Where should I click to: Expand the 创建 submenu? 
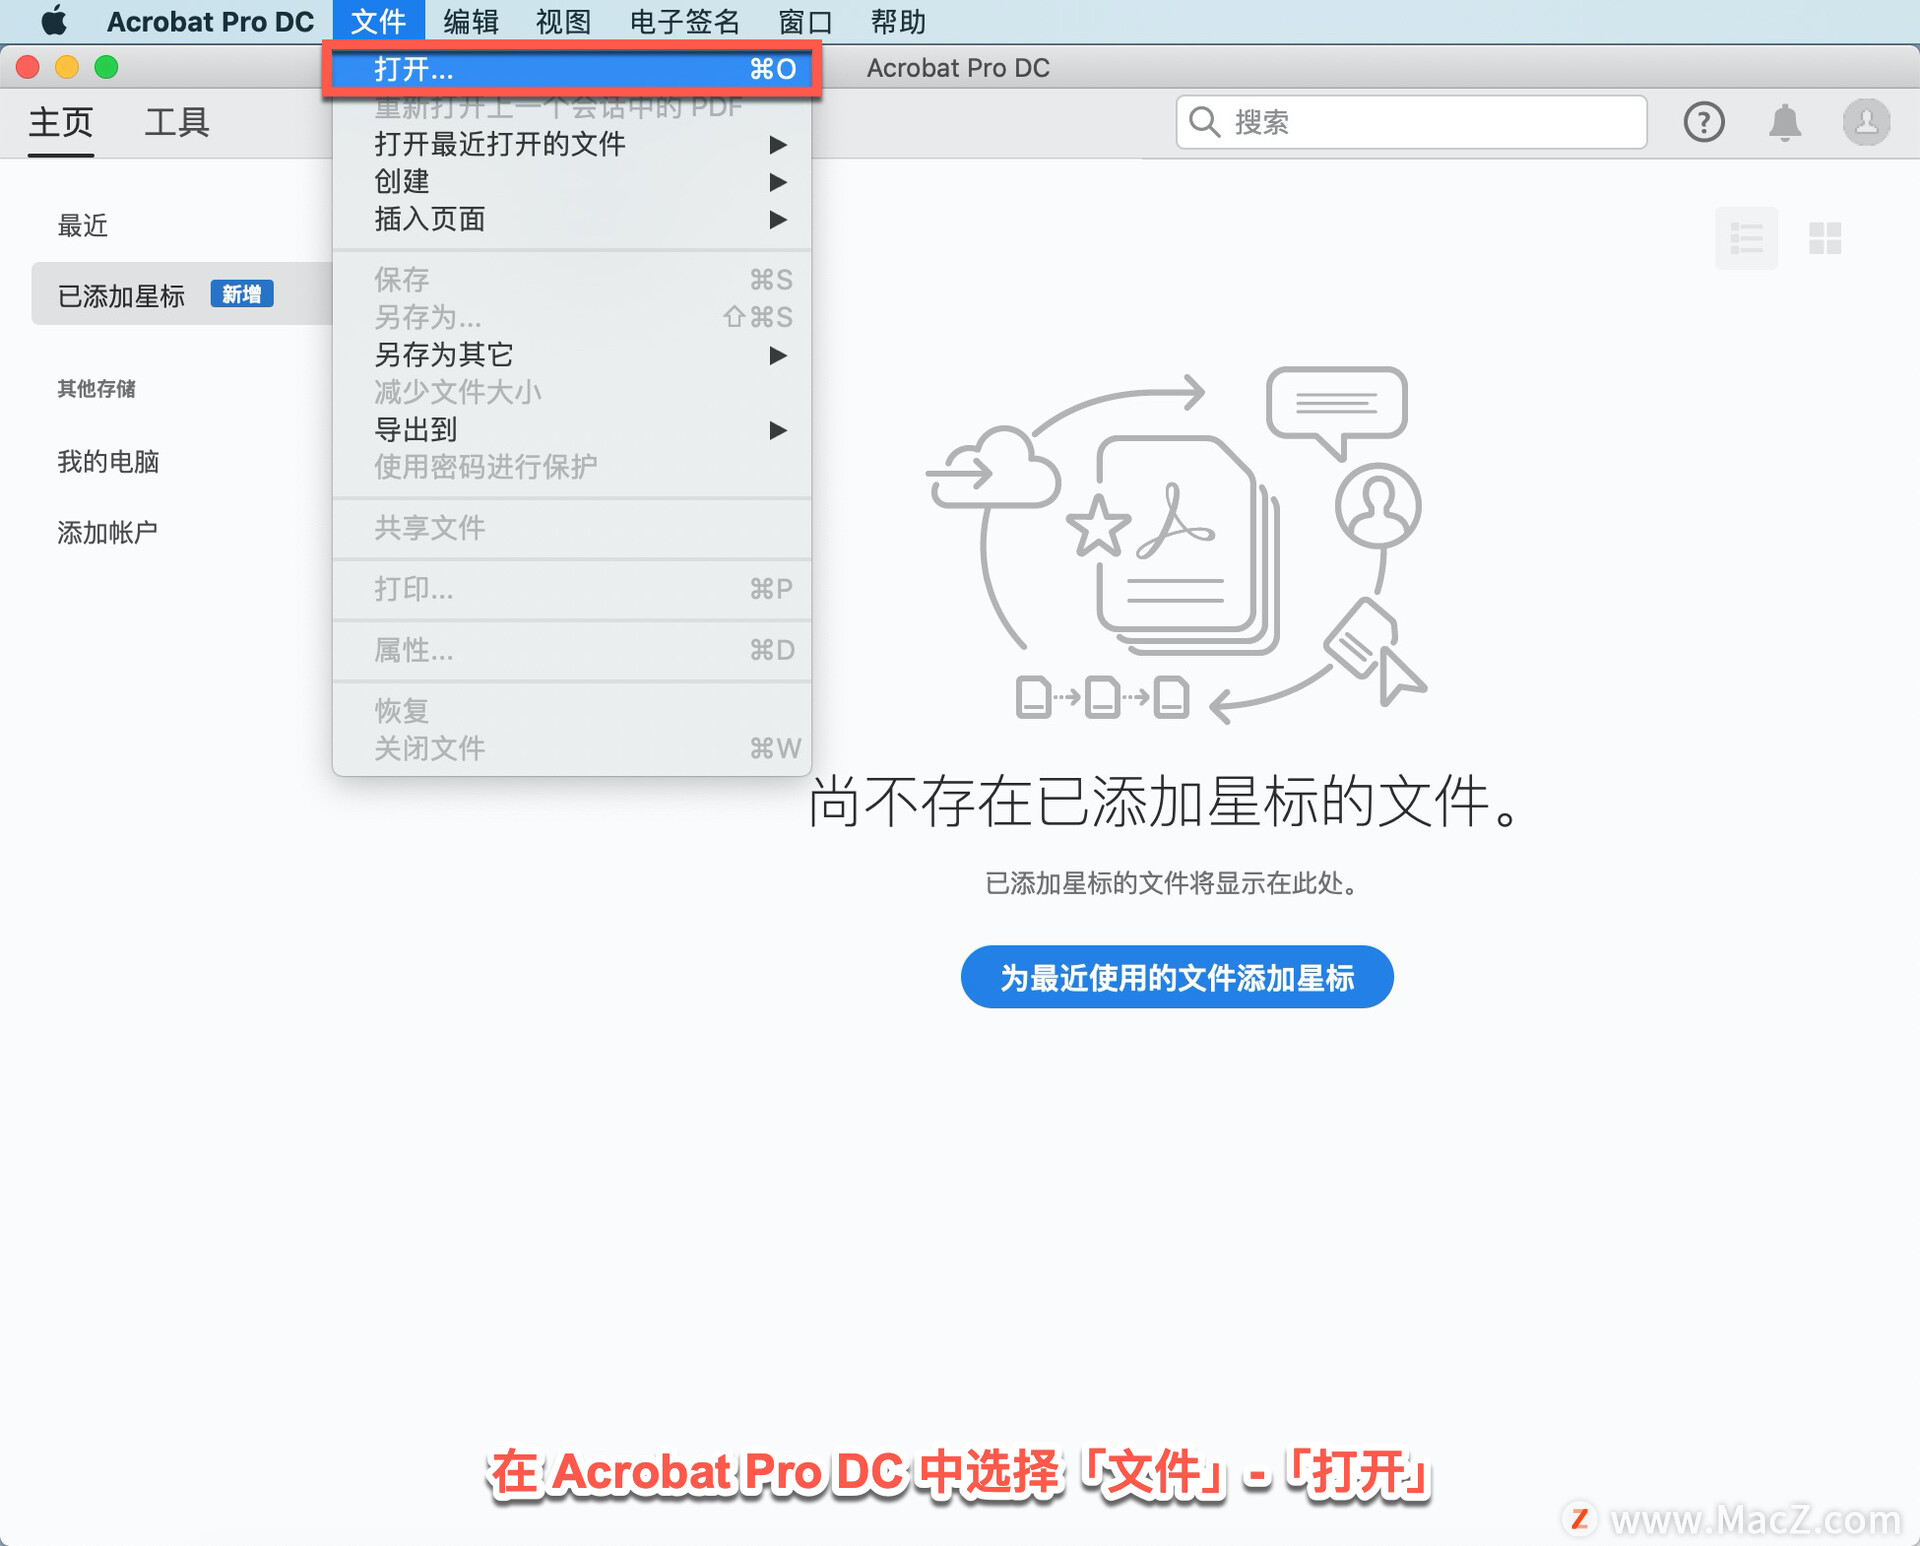(x=571, y=182)
